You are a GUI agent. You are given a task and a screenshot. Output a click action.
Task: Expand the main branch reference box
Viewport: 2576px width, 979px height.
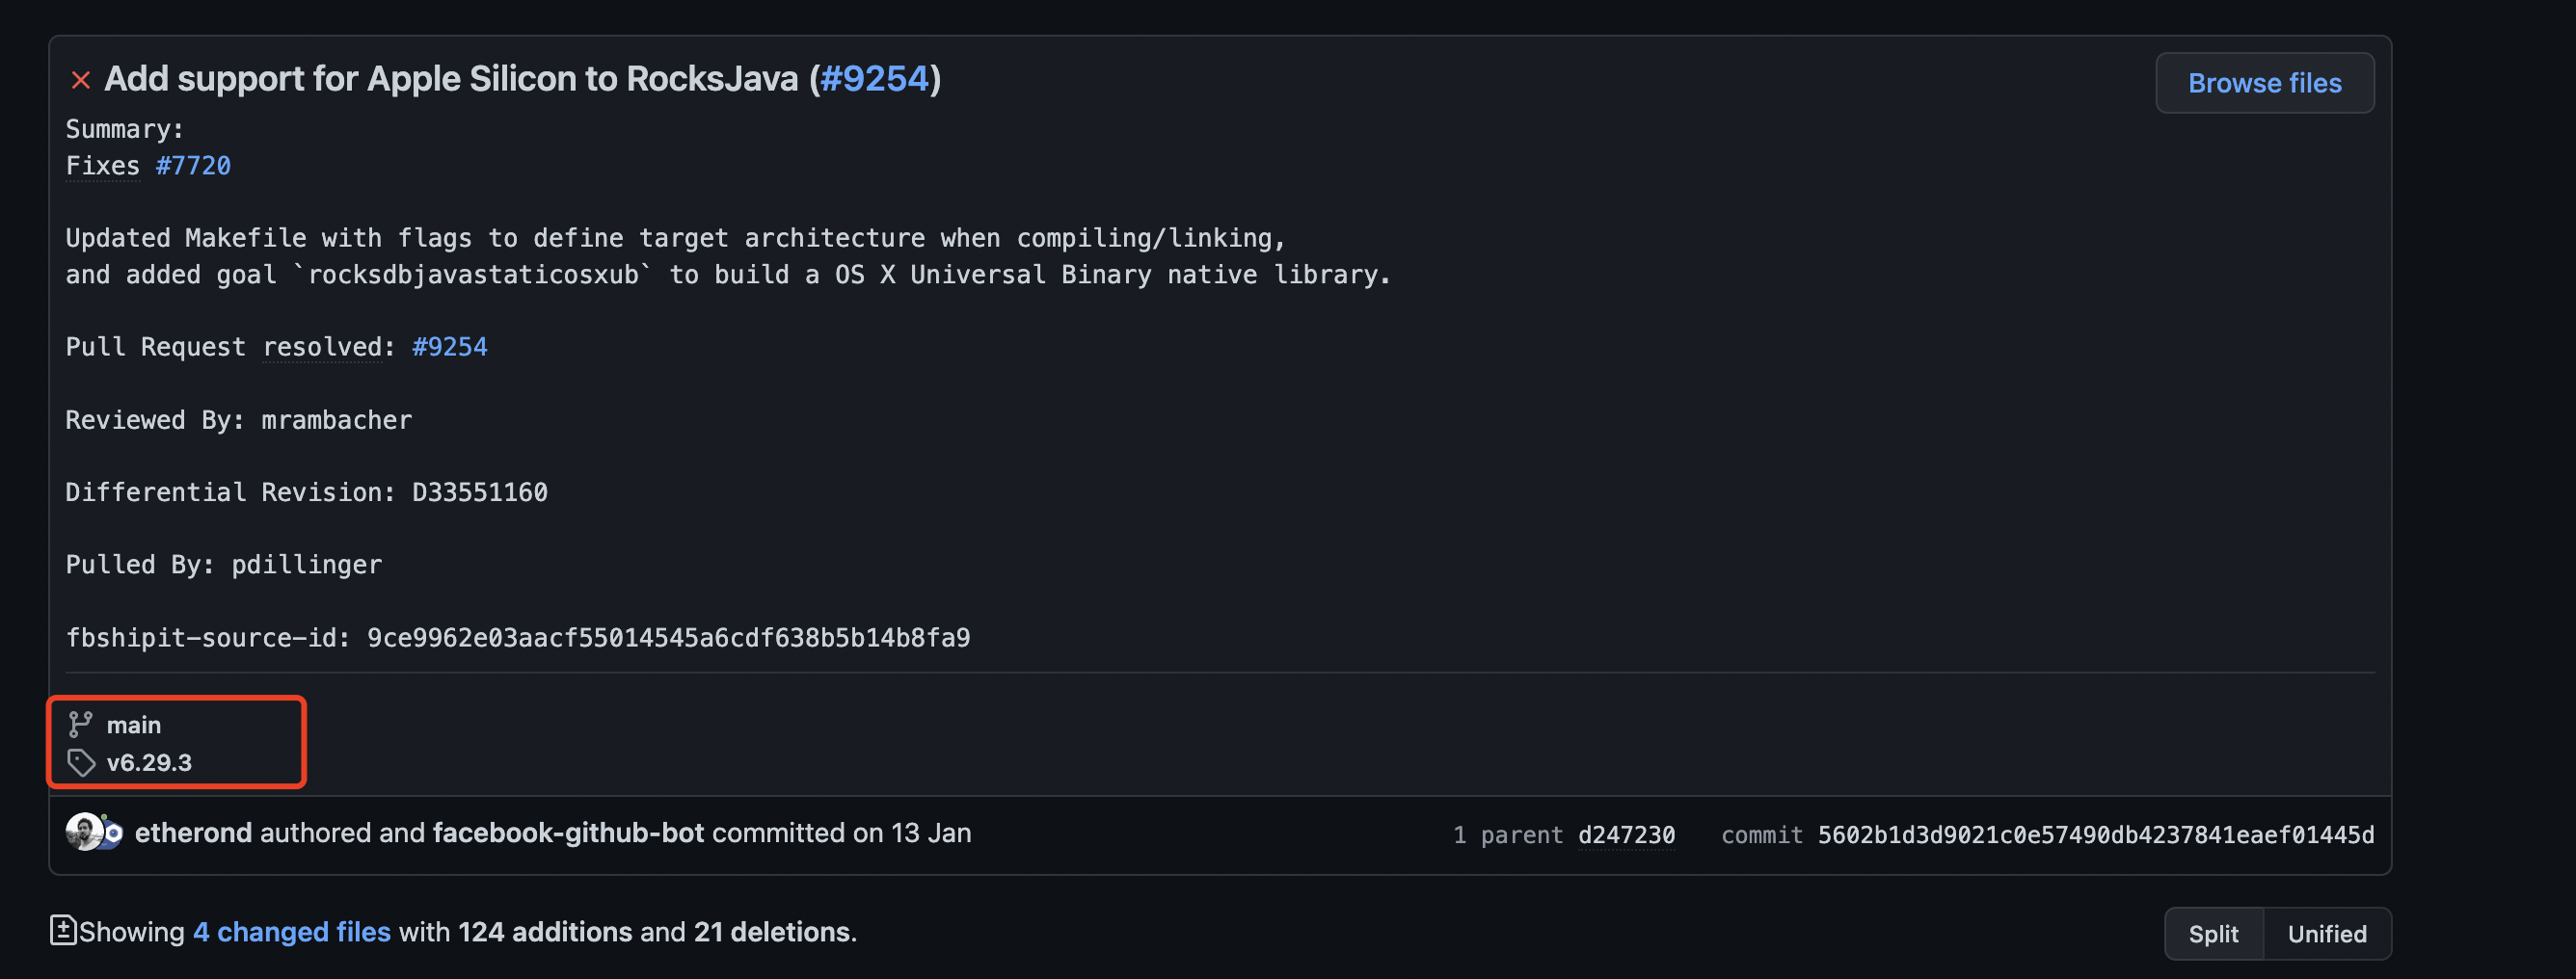pos(133,724)
